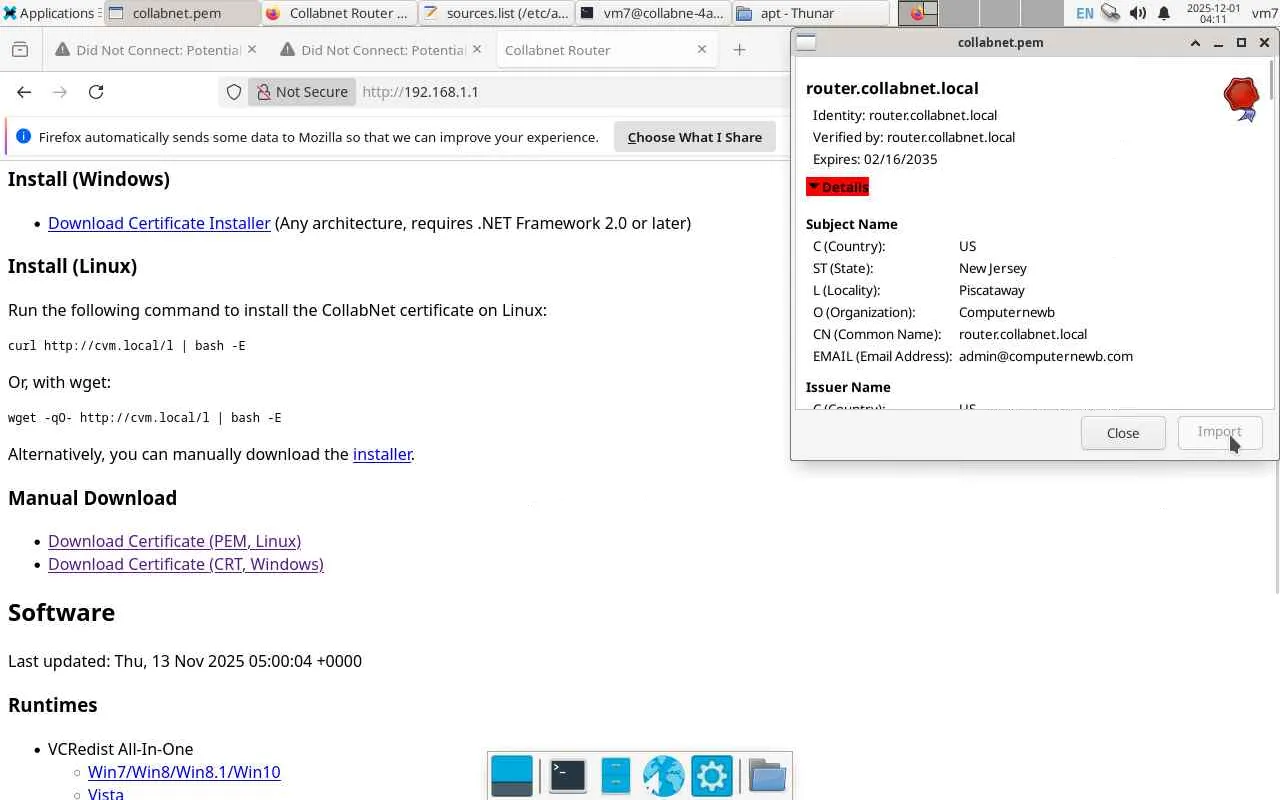The image size is (1280, 800).
Task: Switch to the apt - Thunar taskbar window
Action: [809, 13]
